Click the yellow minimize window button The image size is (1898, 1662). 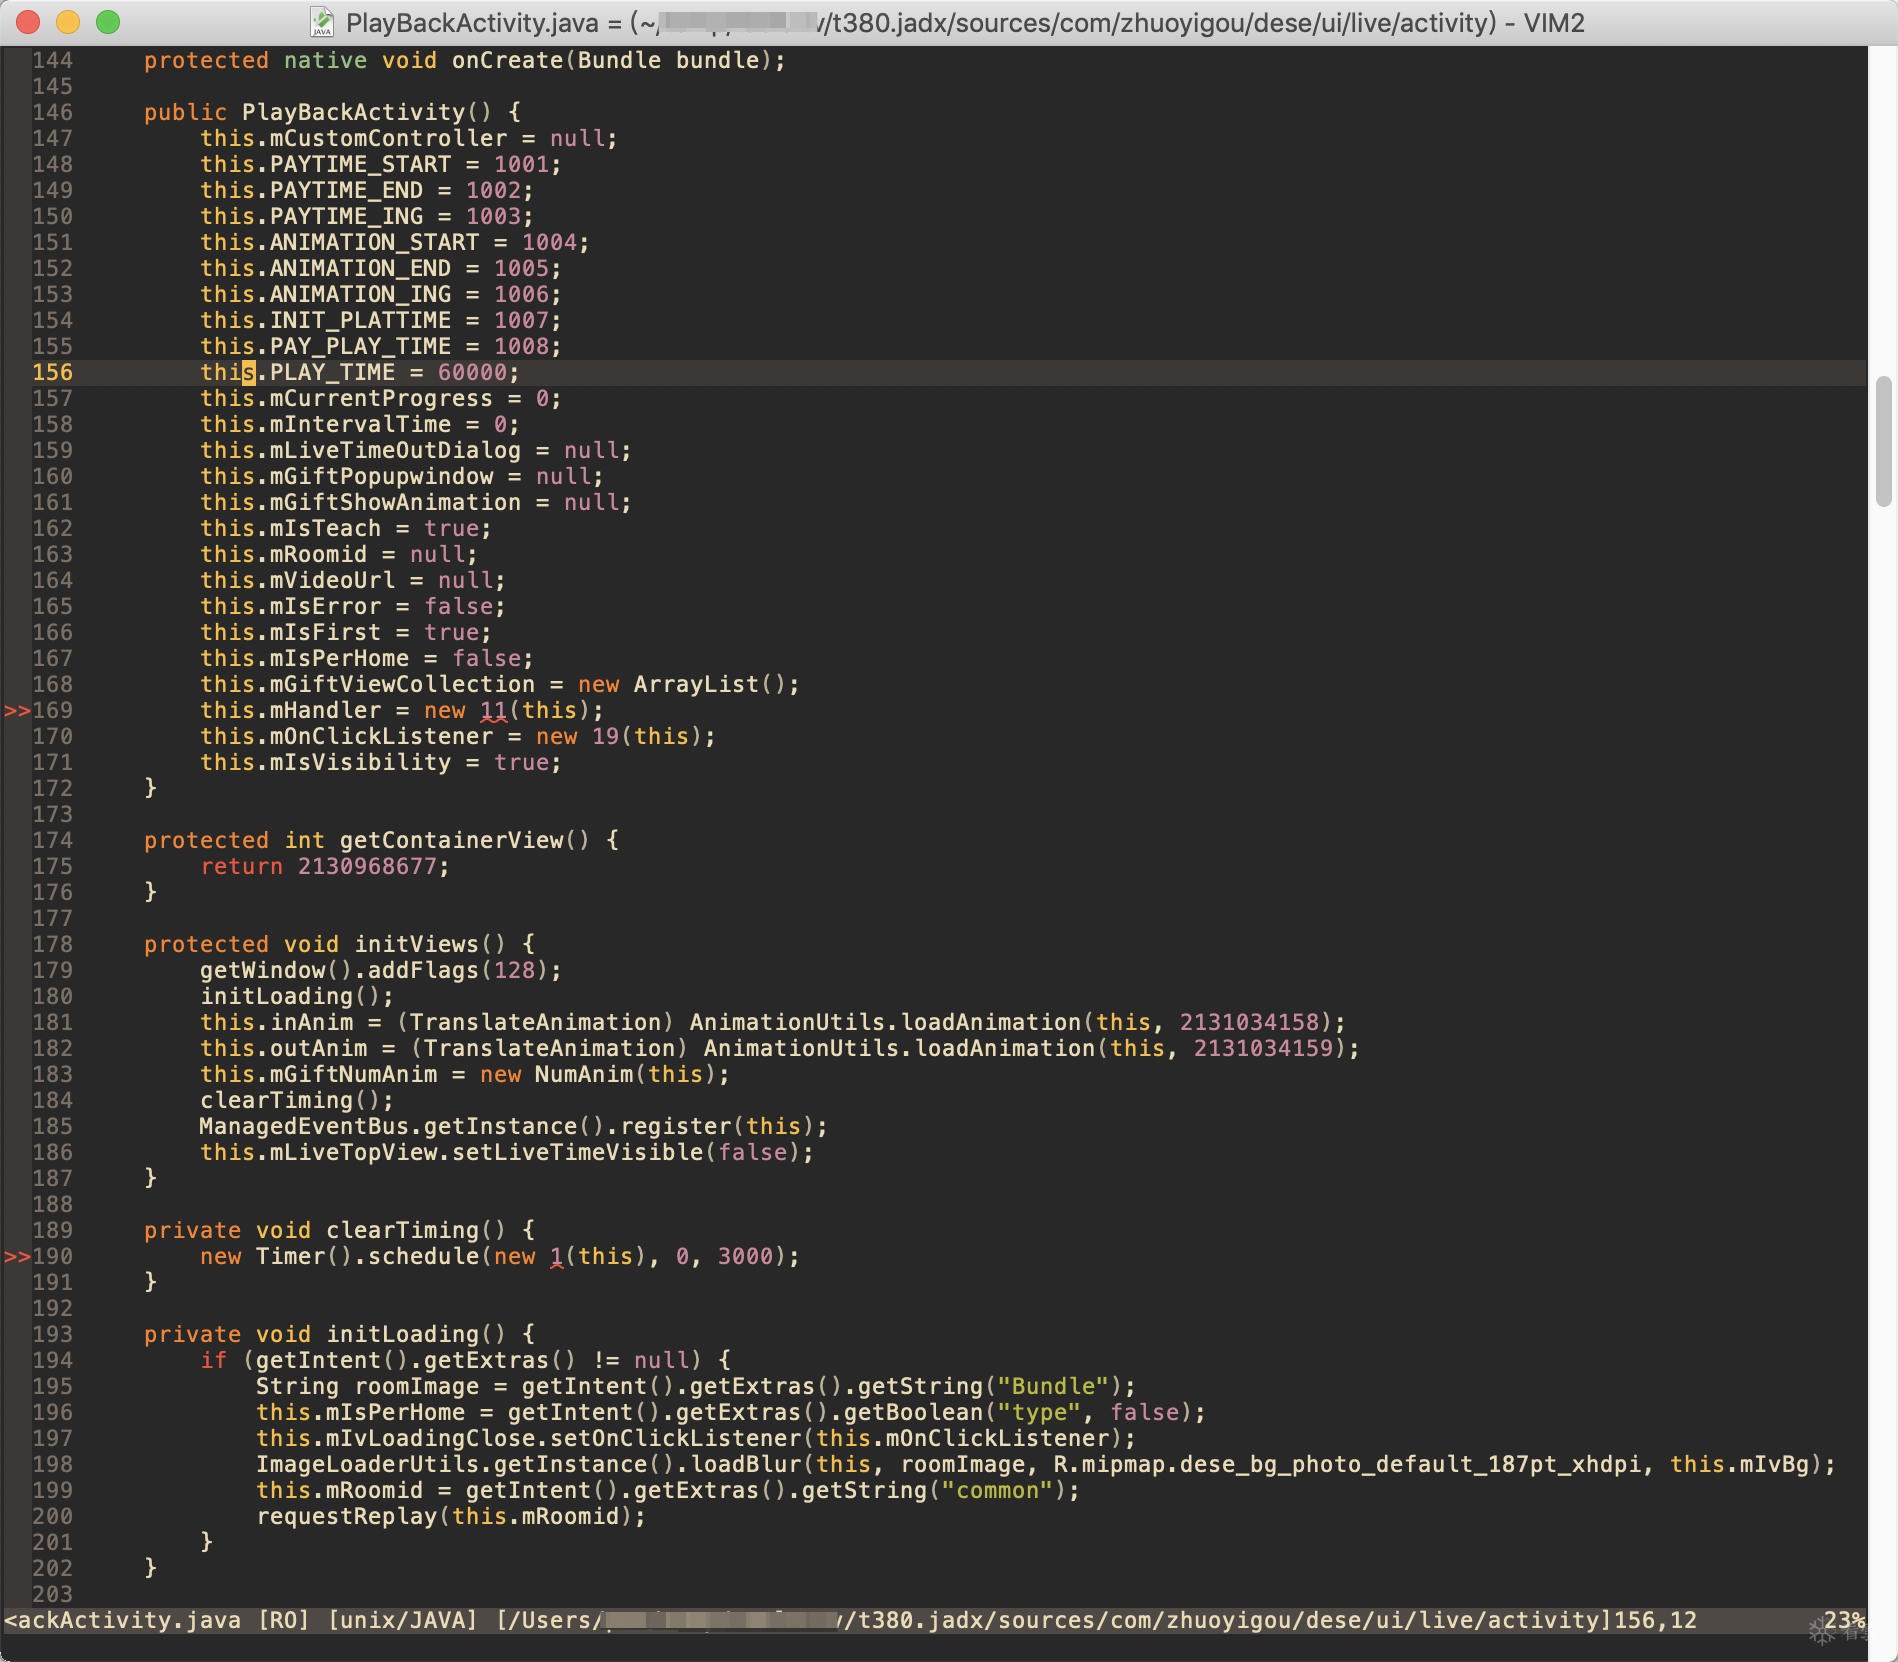point(68,22)
